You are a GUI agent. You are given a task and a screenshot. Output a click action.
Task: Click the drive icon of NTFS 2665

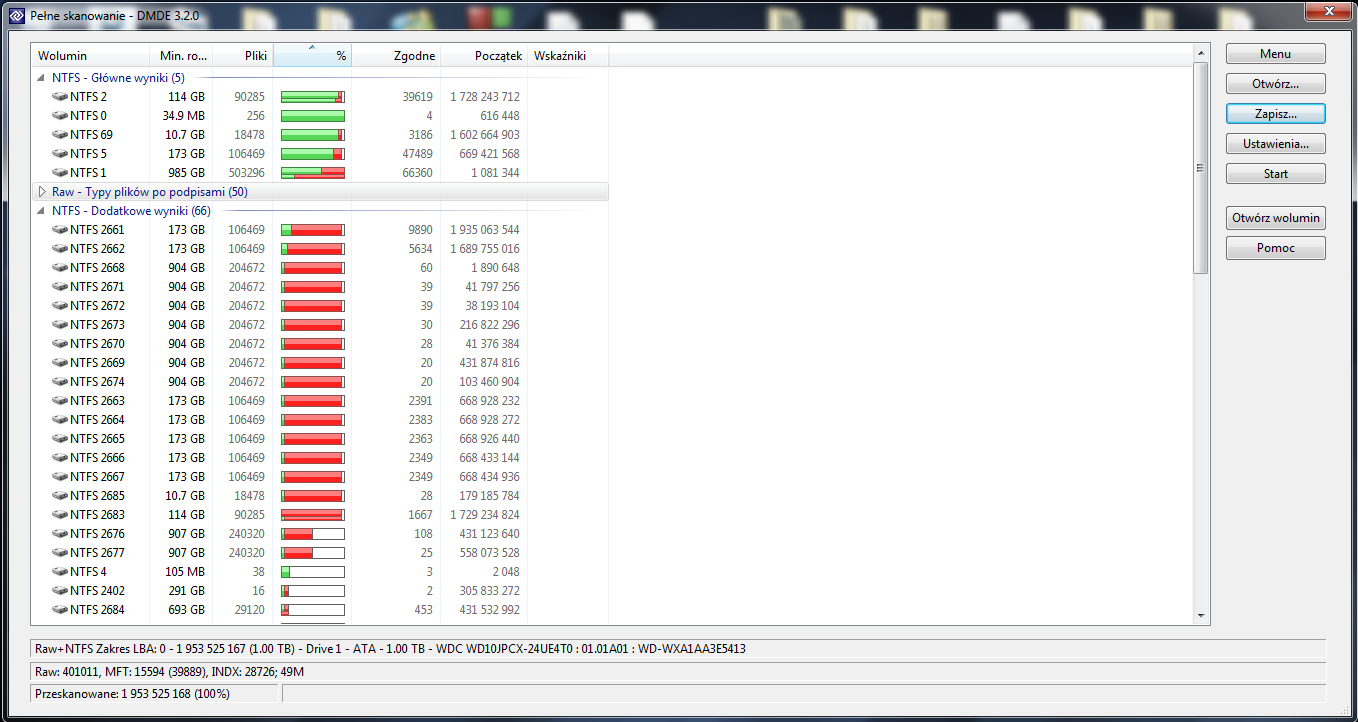(60, 439)
